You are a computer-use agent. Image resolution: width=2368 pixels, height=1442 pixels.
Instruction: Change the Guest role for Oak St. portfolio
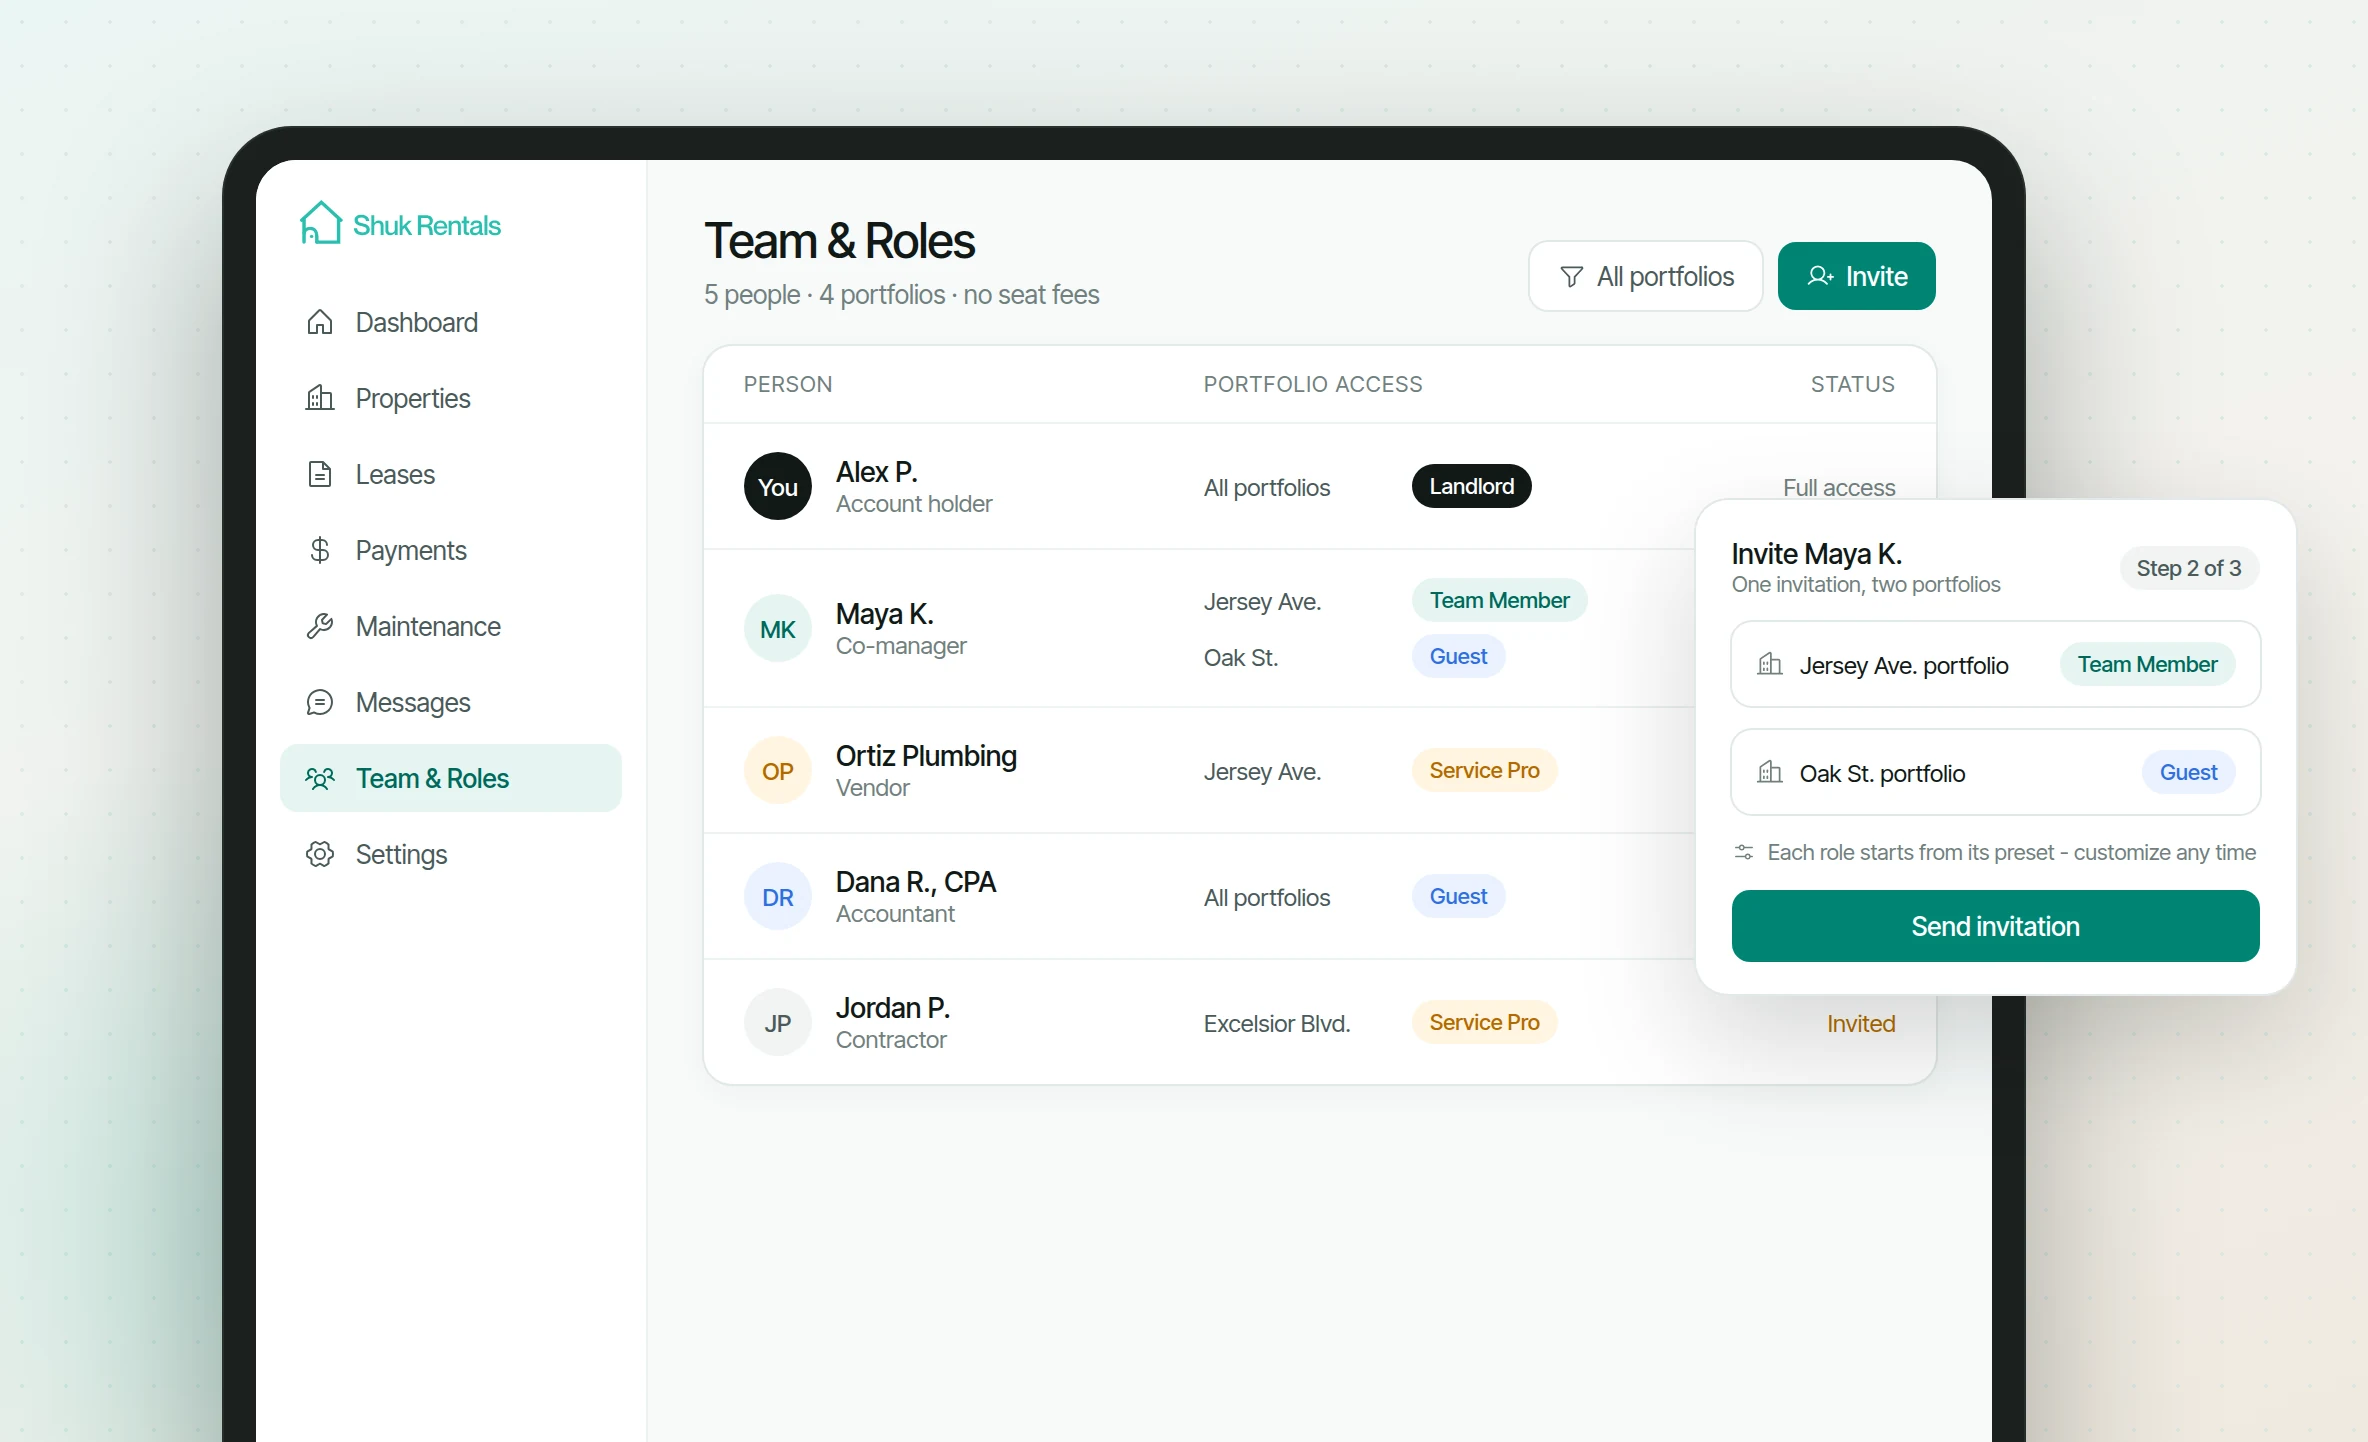click(2188, 772)
